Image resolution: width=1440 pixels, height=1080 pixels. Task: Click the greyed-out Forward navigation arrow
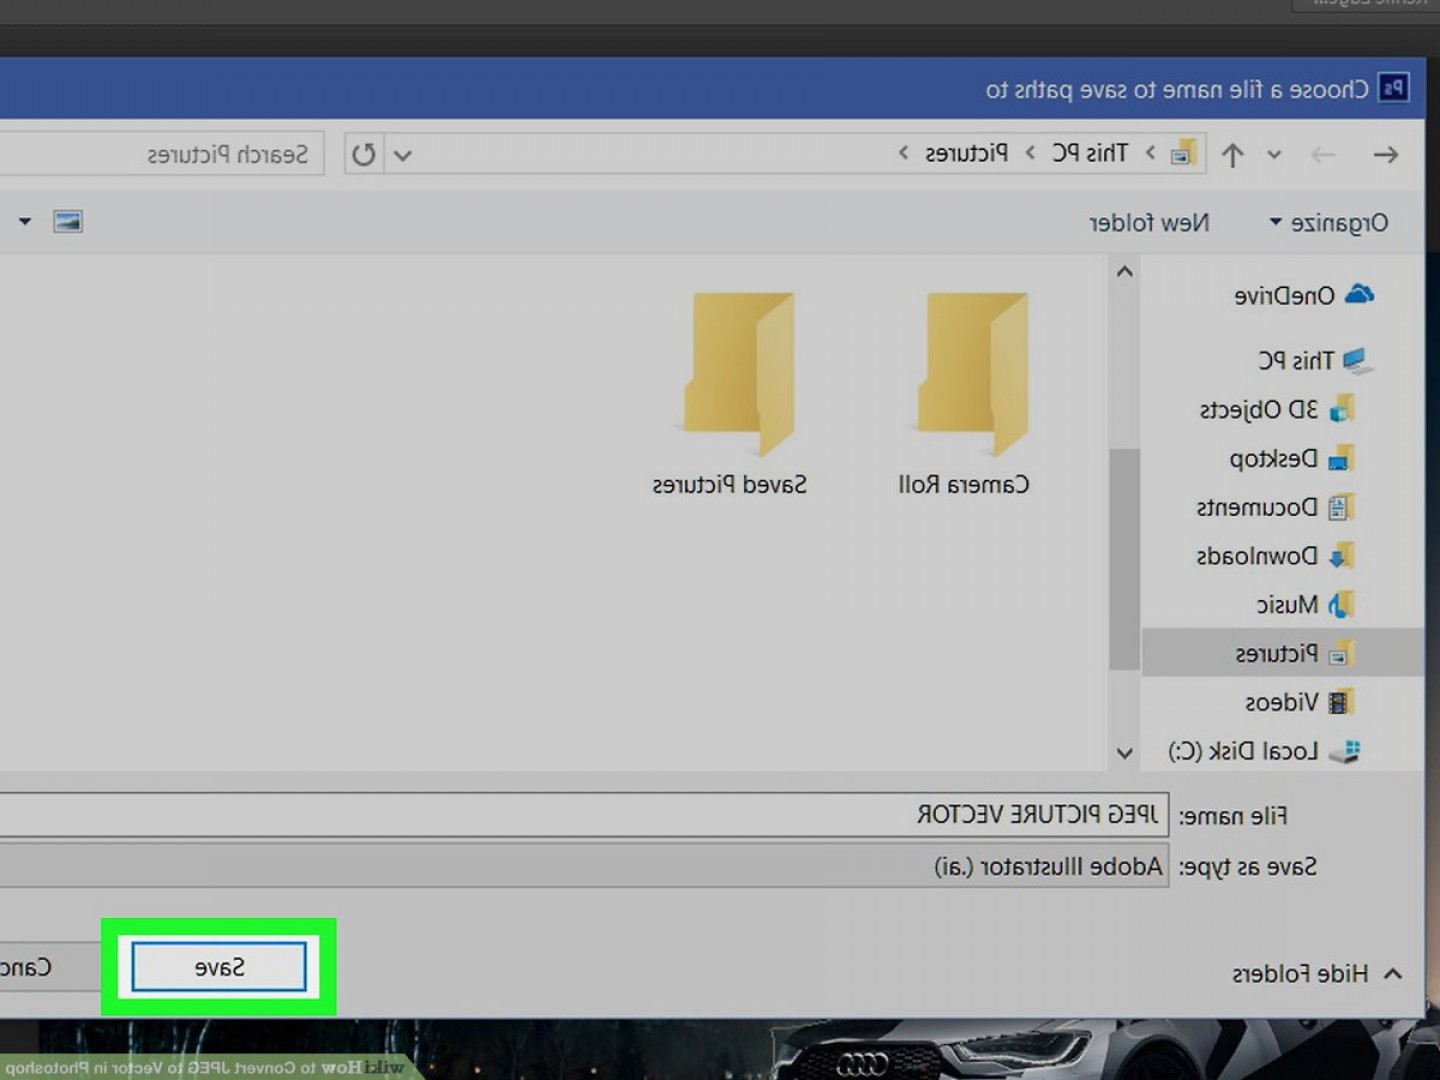pos(1323,155)
